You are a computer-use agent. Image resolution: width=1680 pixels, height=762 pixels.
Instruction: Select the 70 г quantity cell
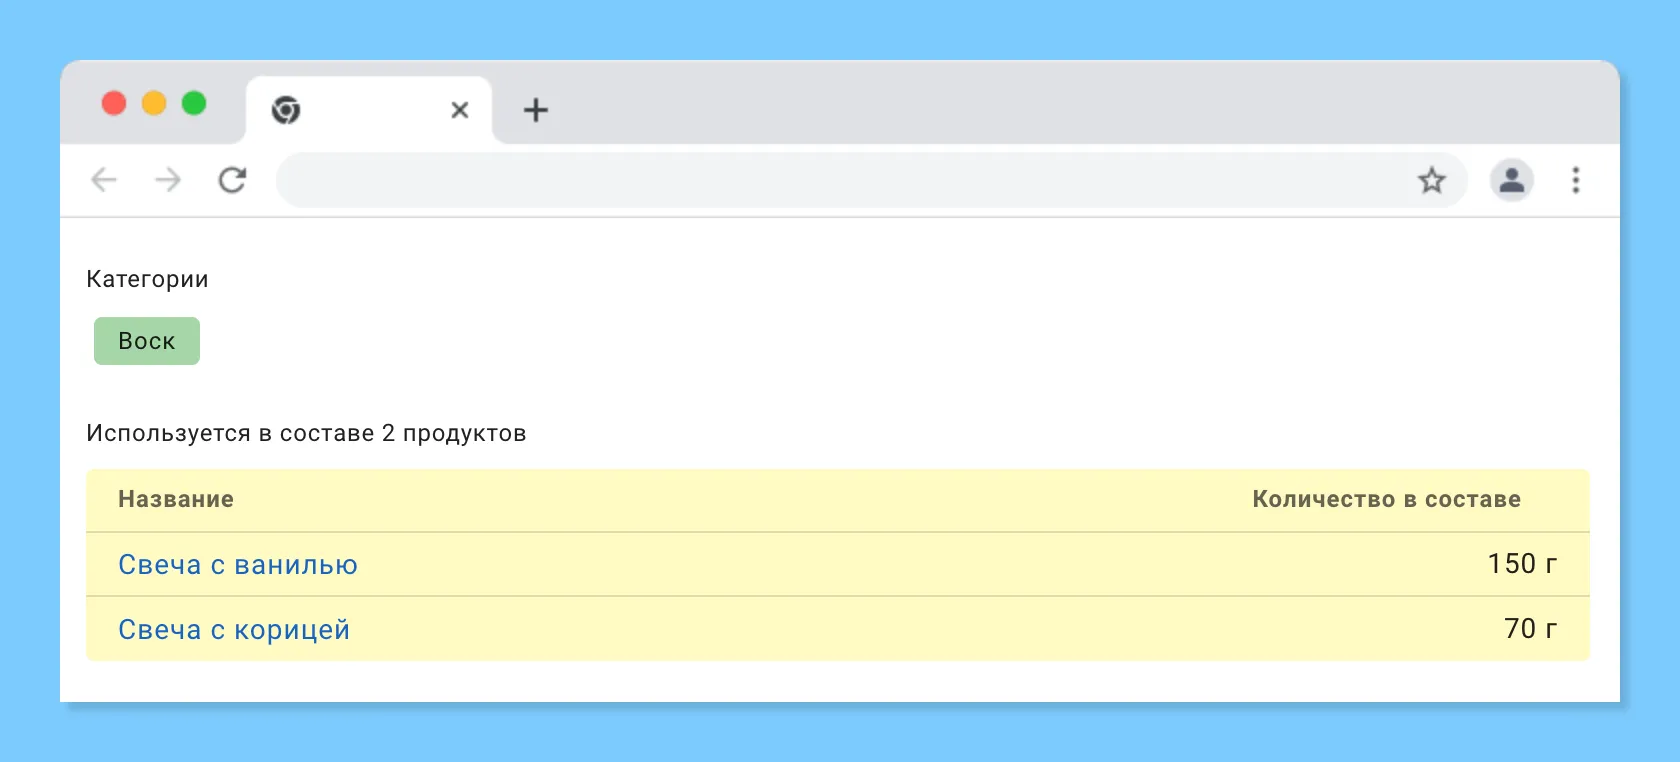coord(1530,629)
